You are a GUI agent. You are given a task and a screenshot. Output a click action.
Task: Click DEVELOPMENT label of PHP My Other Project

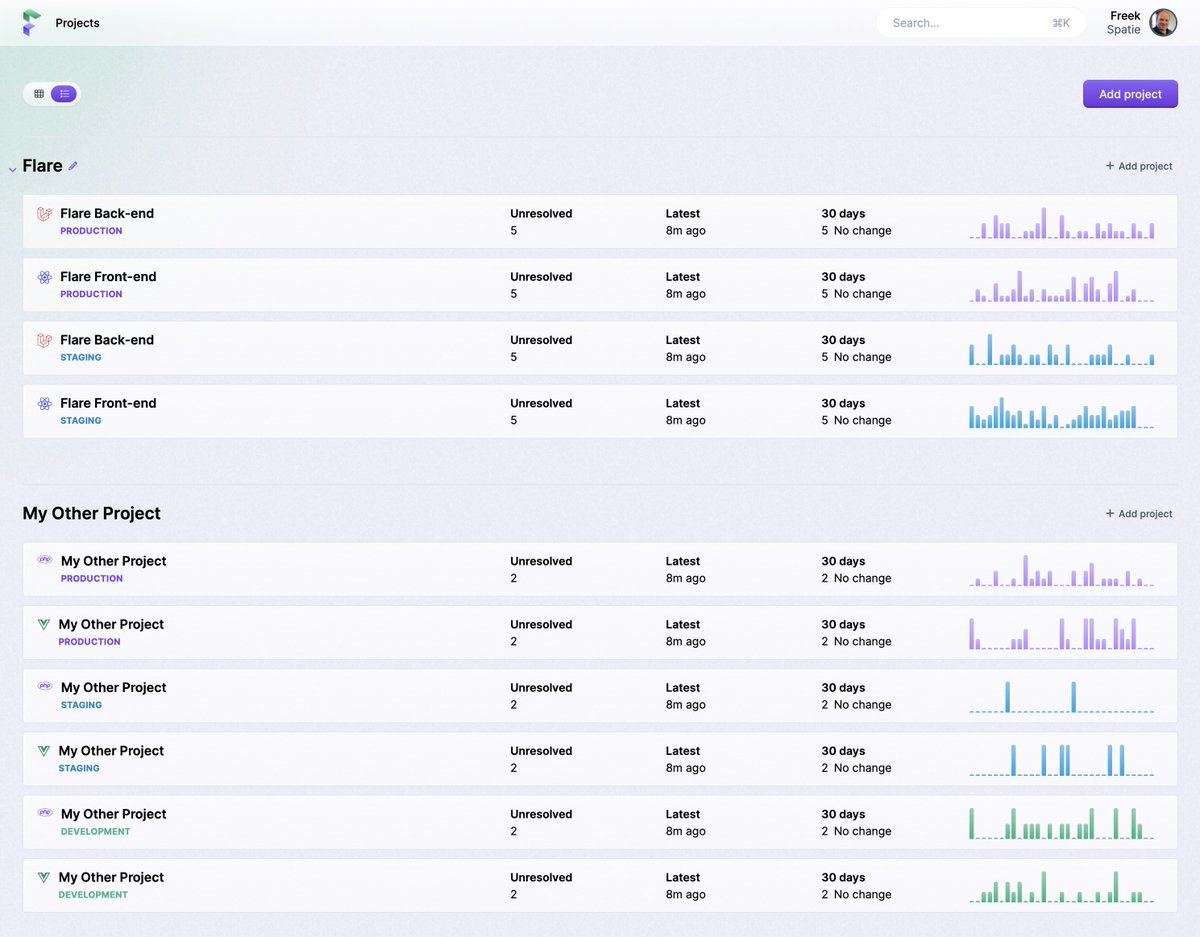point(96,832)
